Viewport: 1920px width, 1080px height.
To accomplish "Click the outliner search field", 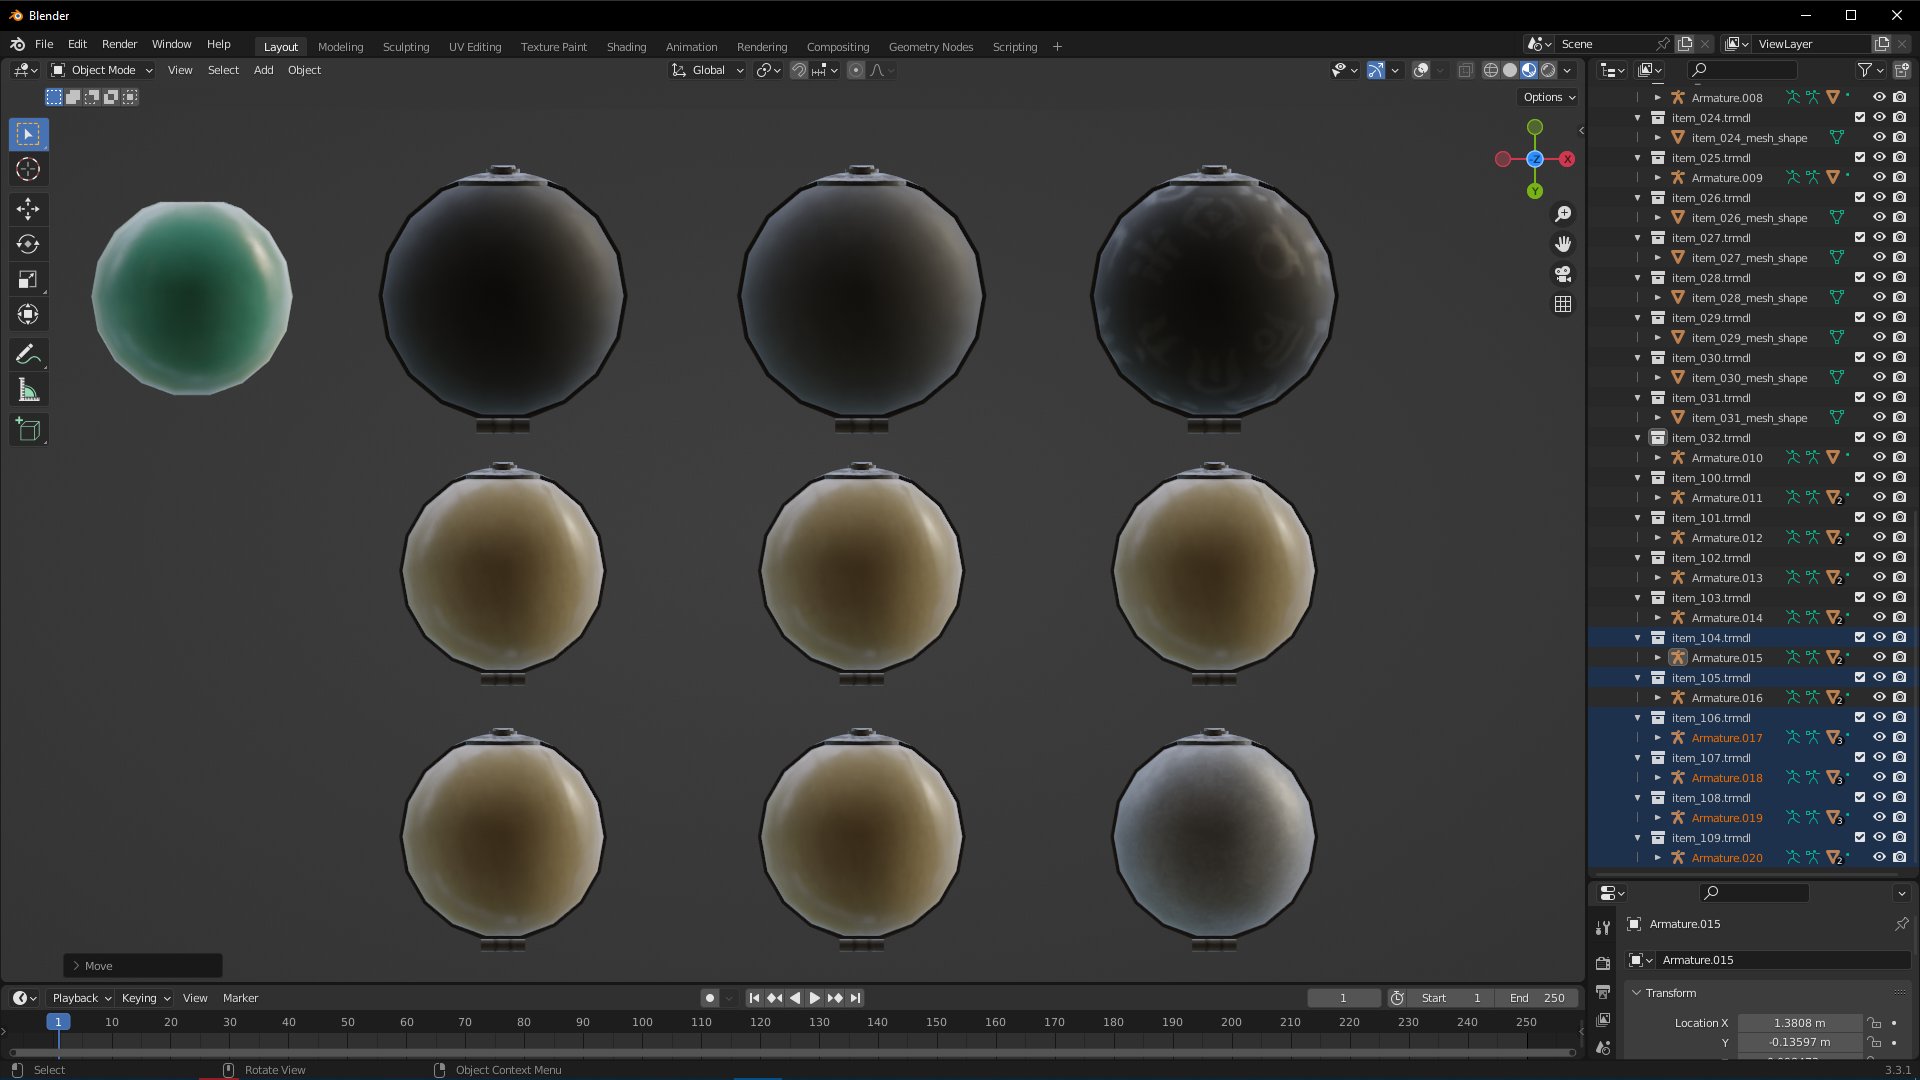I will (x=1742, y=70).
